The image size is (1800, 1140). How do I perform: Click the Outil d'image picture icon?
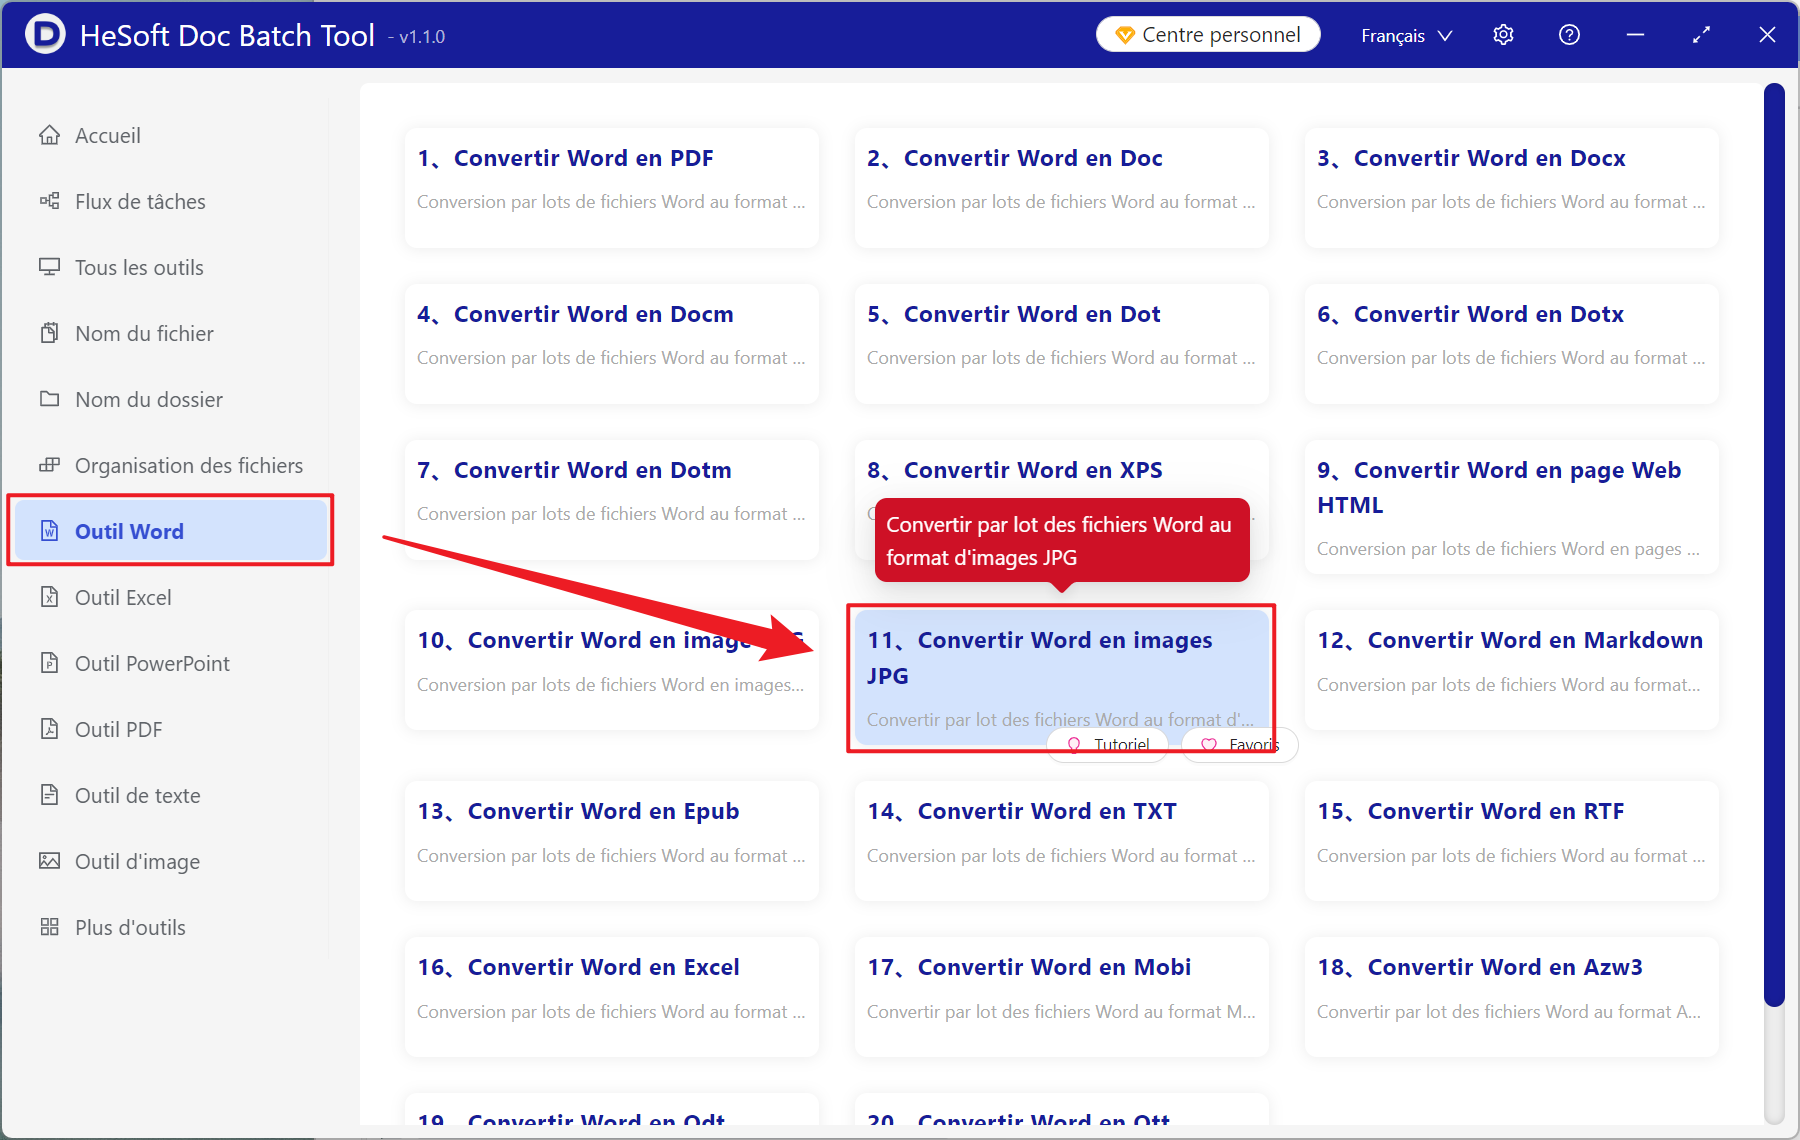click(49, 861)
